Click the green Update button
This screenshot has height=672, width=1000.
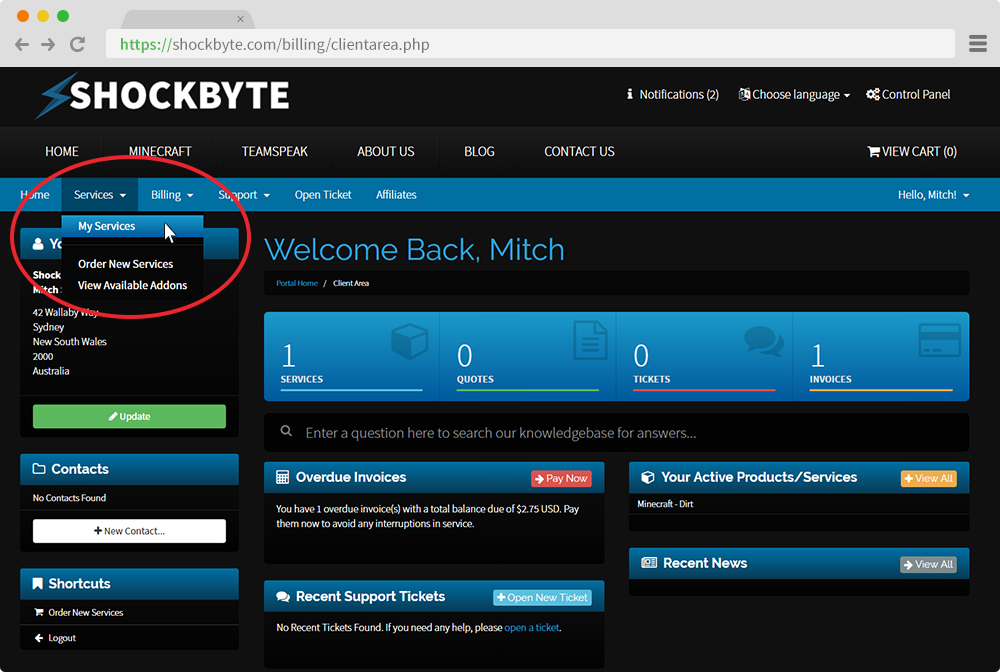129,416
